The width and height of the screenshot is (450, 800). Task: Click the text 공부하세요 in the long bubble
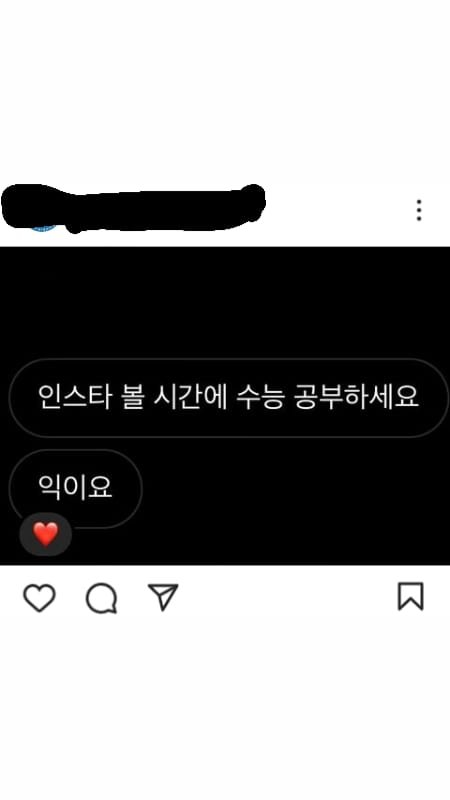click(x=357, y=397)
